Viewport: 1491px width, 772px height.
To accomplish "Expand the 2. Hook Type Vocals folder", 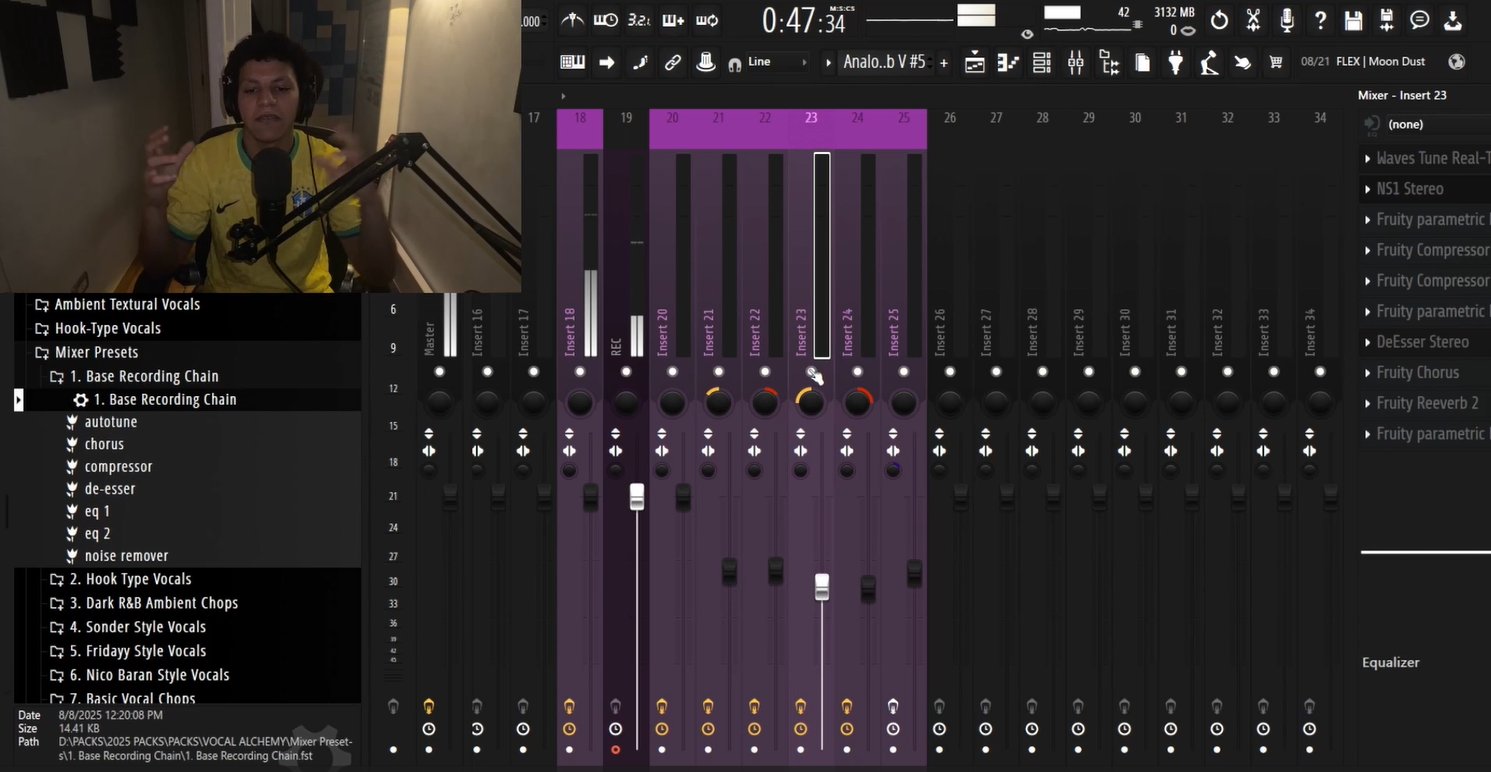I will tap(130, 579).
